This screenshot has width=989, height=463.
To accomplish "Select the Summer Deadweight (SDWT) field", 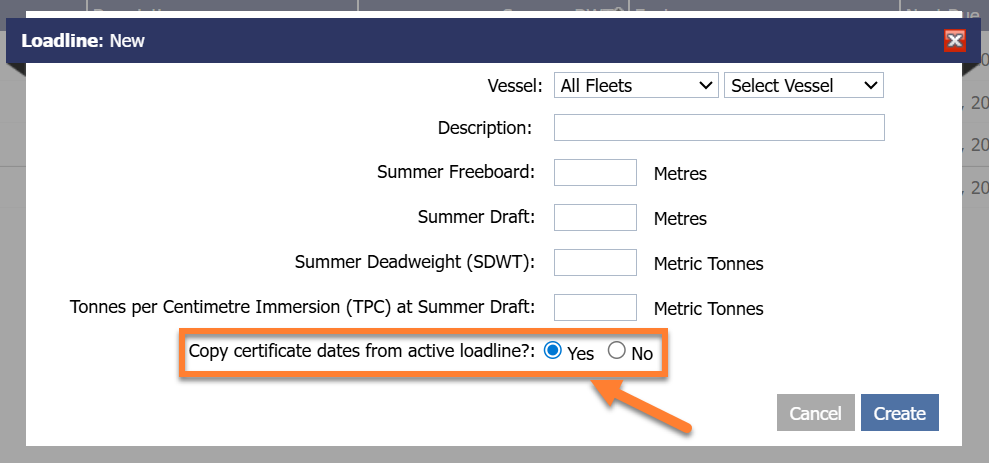I will [x=595, y=262].
